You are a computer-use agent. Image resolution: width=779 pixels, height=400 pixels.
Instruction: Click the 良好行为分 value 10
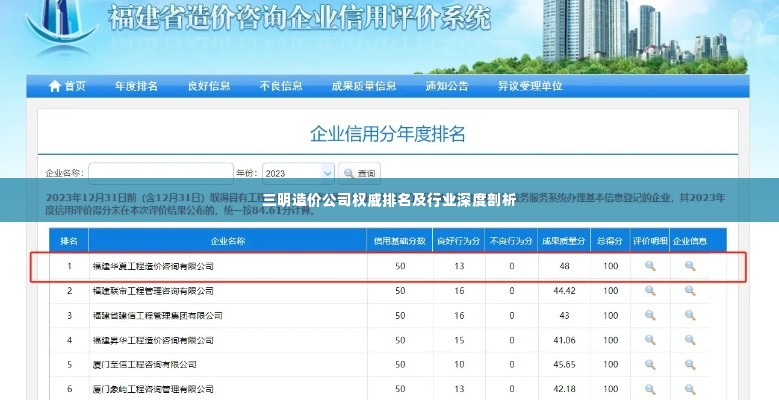(x=459, y=364)
